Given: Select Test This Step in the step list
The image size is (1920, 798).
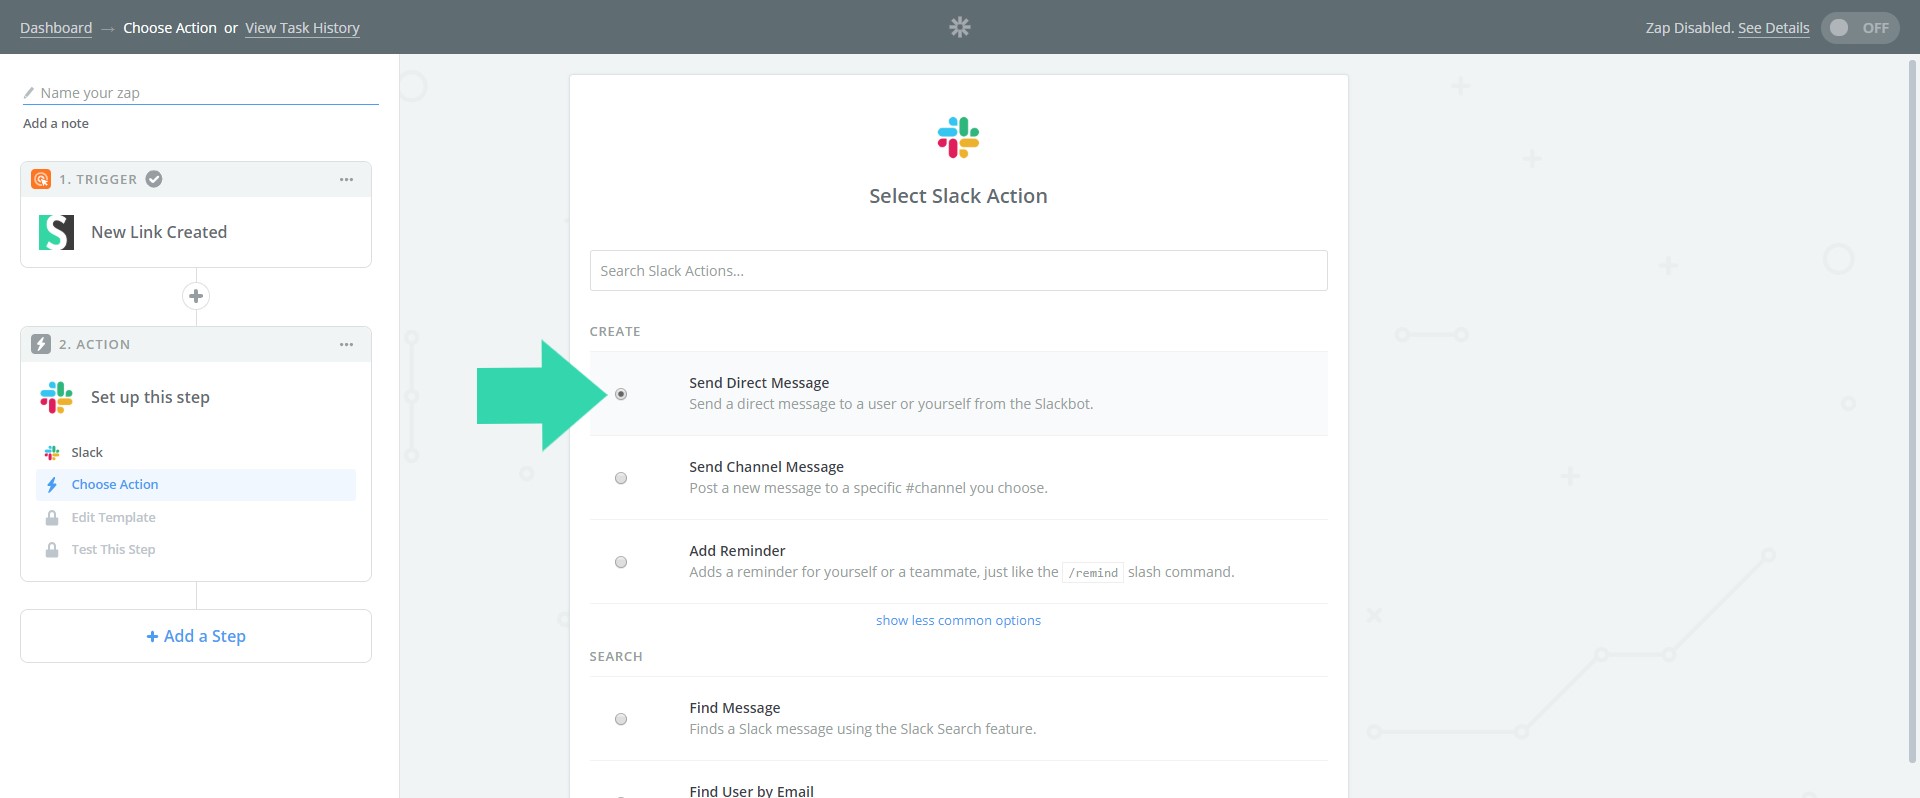Looking at the screenshot, I should point(196,550).
